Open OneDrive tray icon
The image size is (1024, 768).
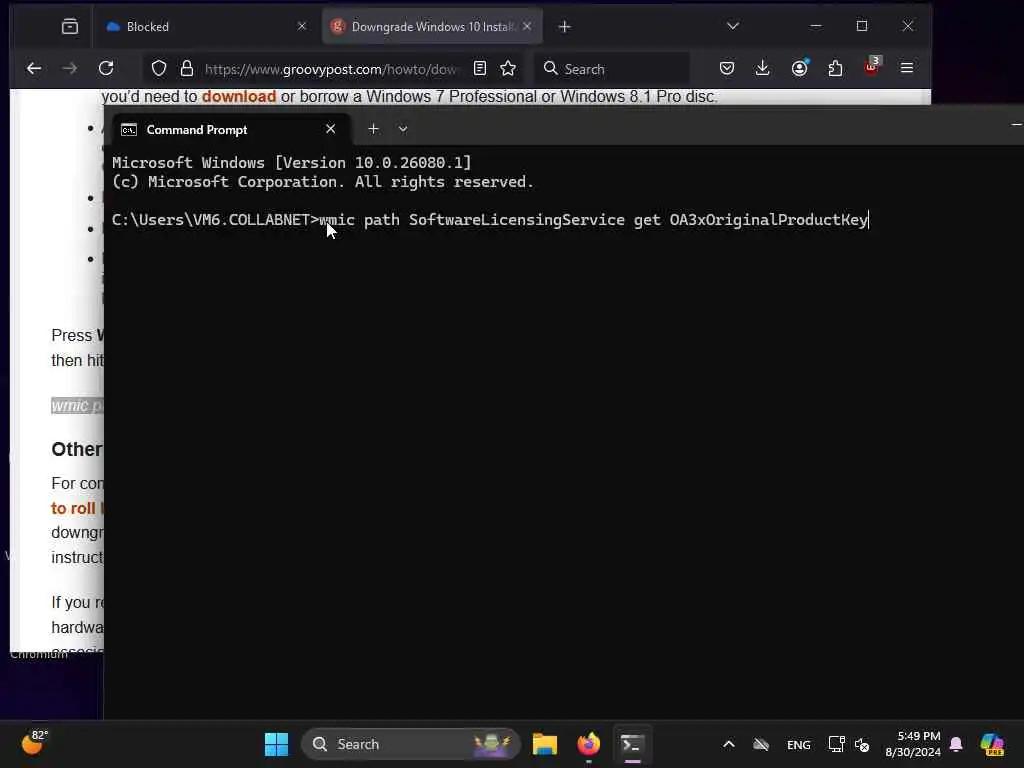coord(761,744)
